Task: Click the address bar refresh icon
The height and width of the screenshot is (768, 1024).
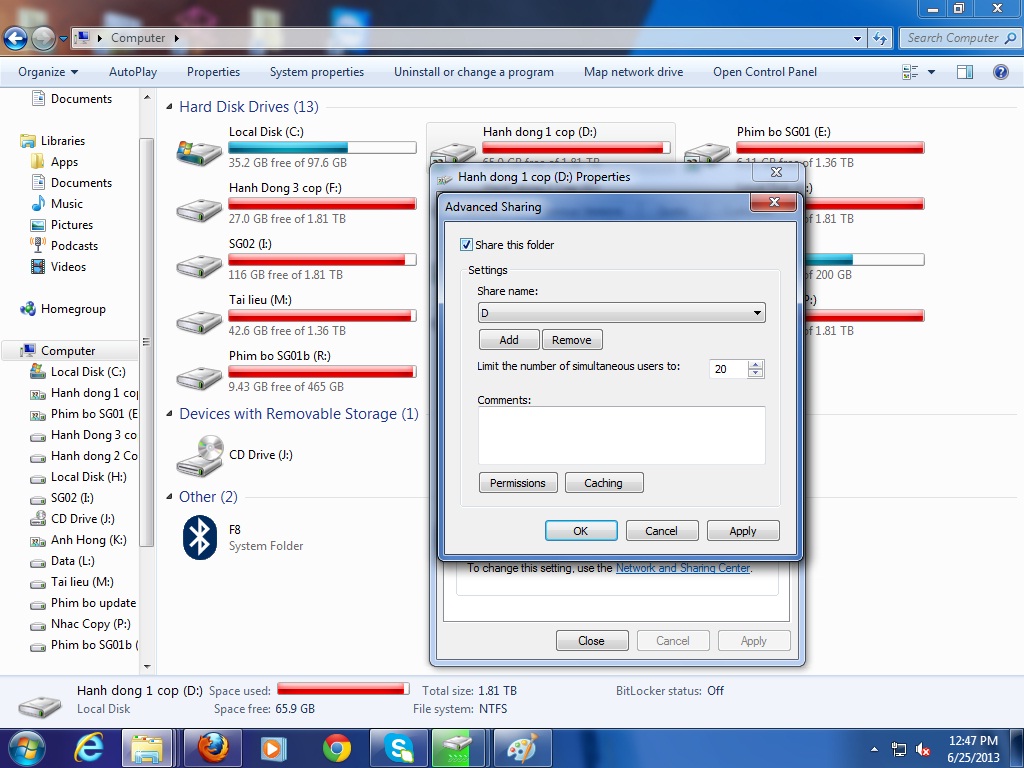Action: (x=880, y=39)
